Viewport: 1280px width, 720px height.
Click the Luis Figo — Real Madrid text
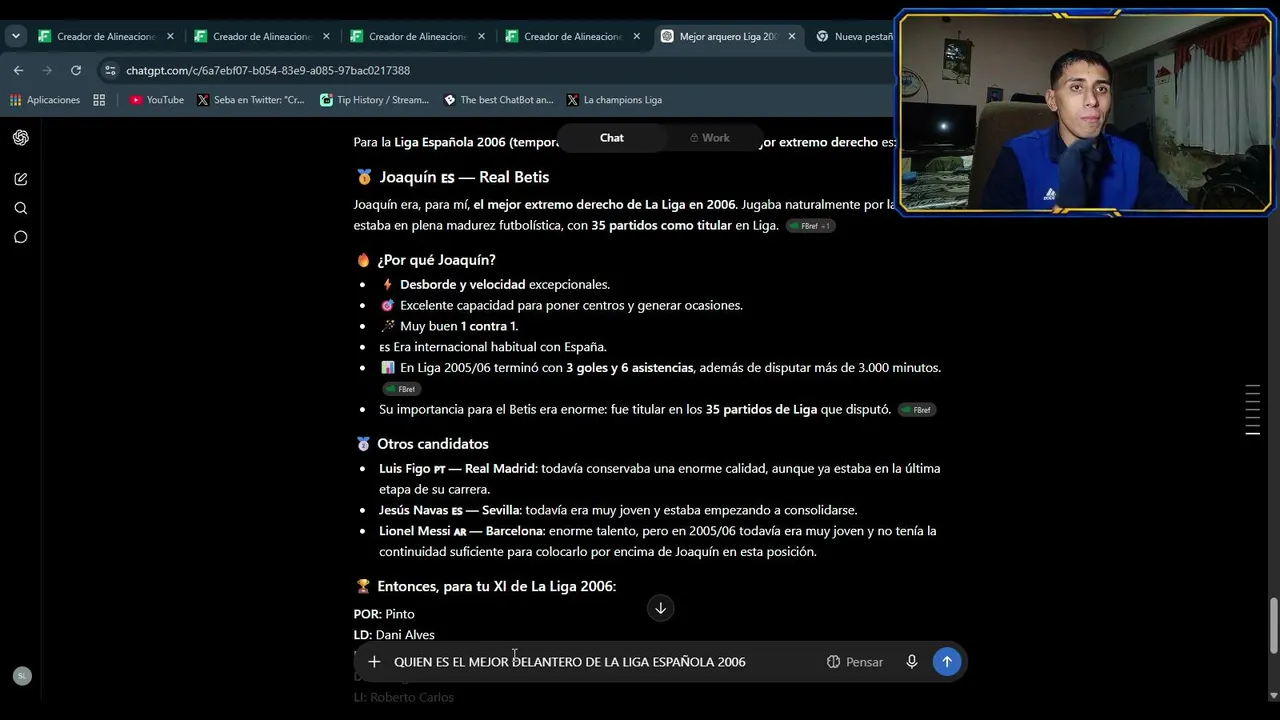(457, 469)
